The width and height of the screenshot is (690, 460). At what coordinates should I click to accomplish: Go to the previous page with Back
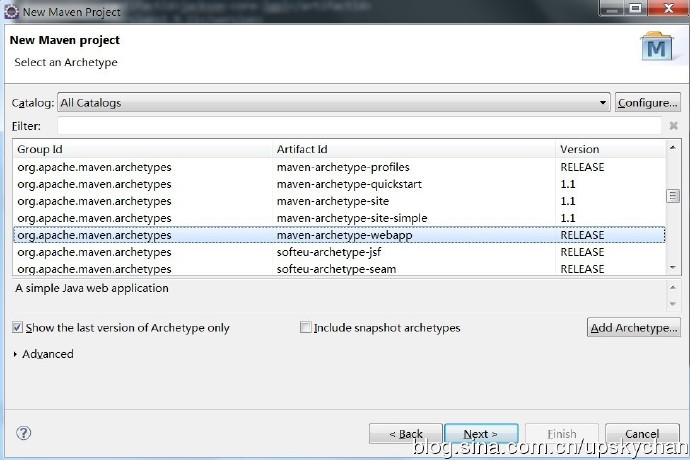point(405,434)
